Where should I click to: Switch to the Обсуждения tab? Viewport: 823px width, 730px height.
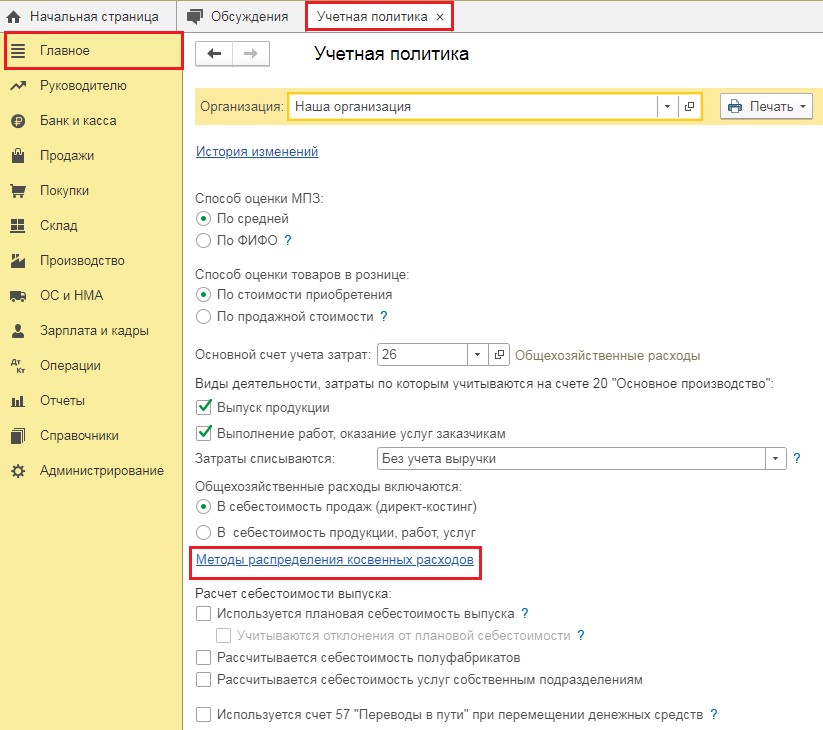coord(239,17)
